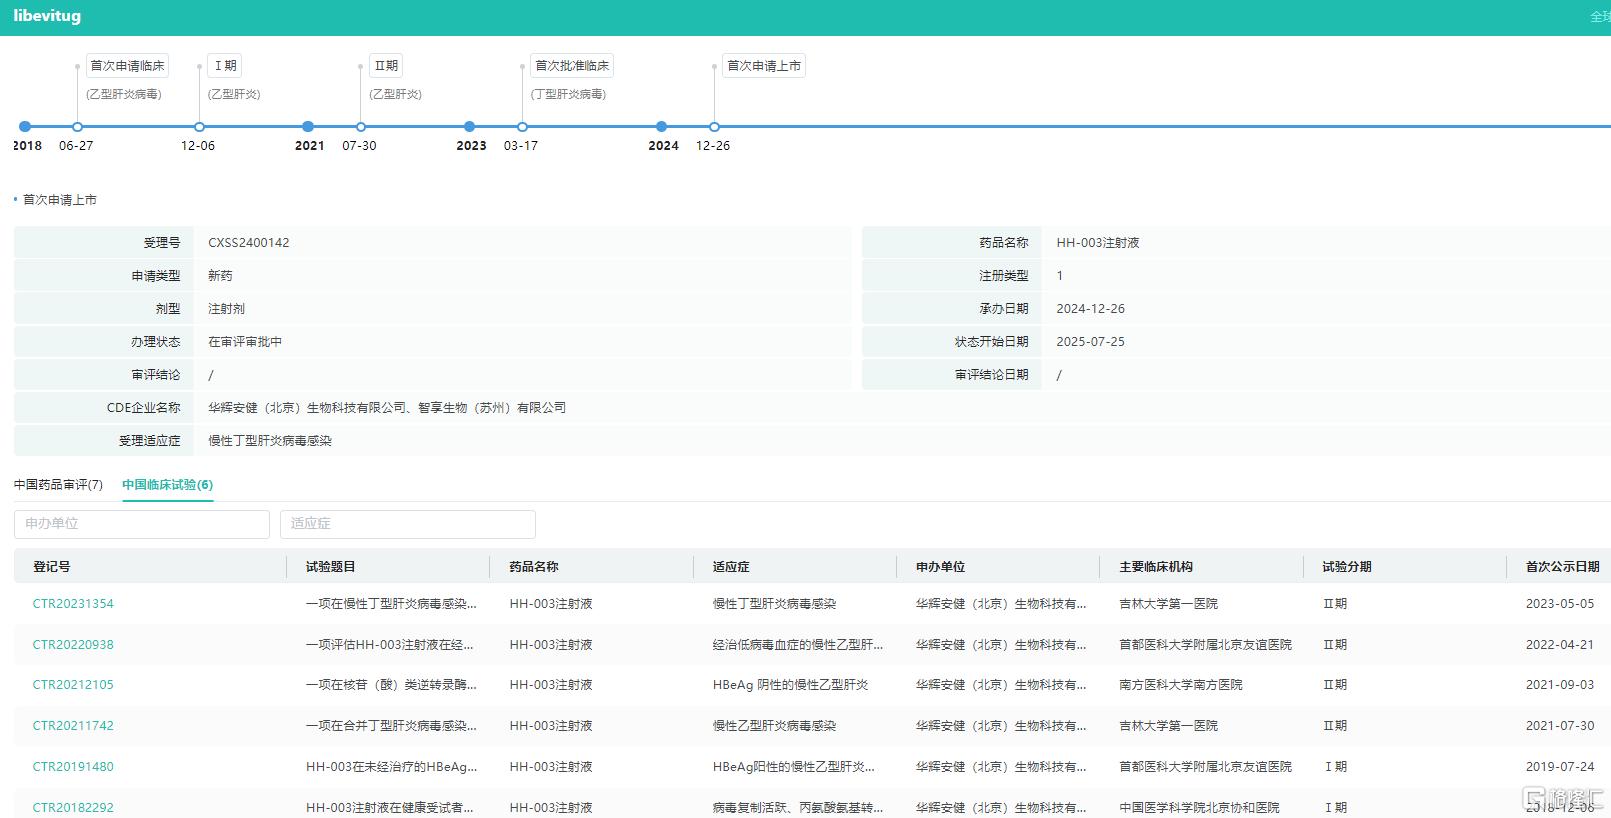Select the 03-17 timeline marker
This screenshot has width=1611, height=818.
pos(522,127)
